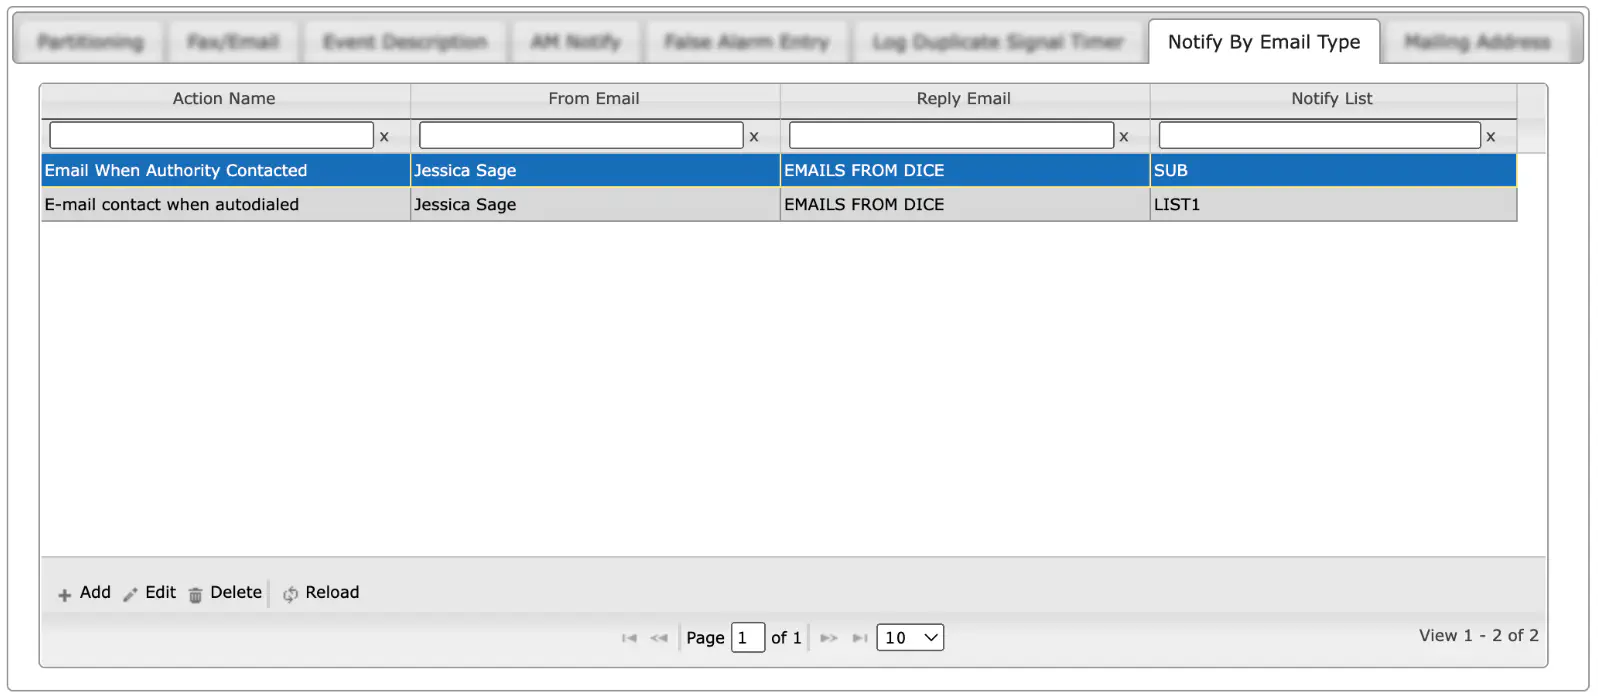Go to next page arrow icon
Viewport: 1598px width, 698px height.
coord(829,638)
